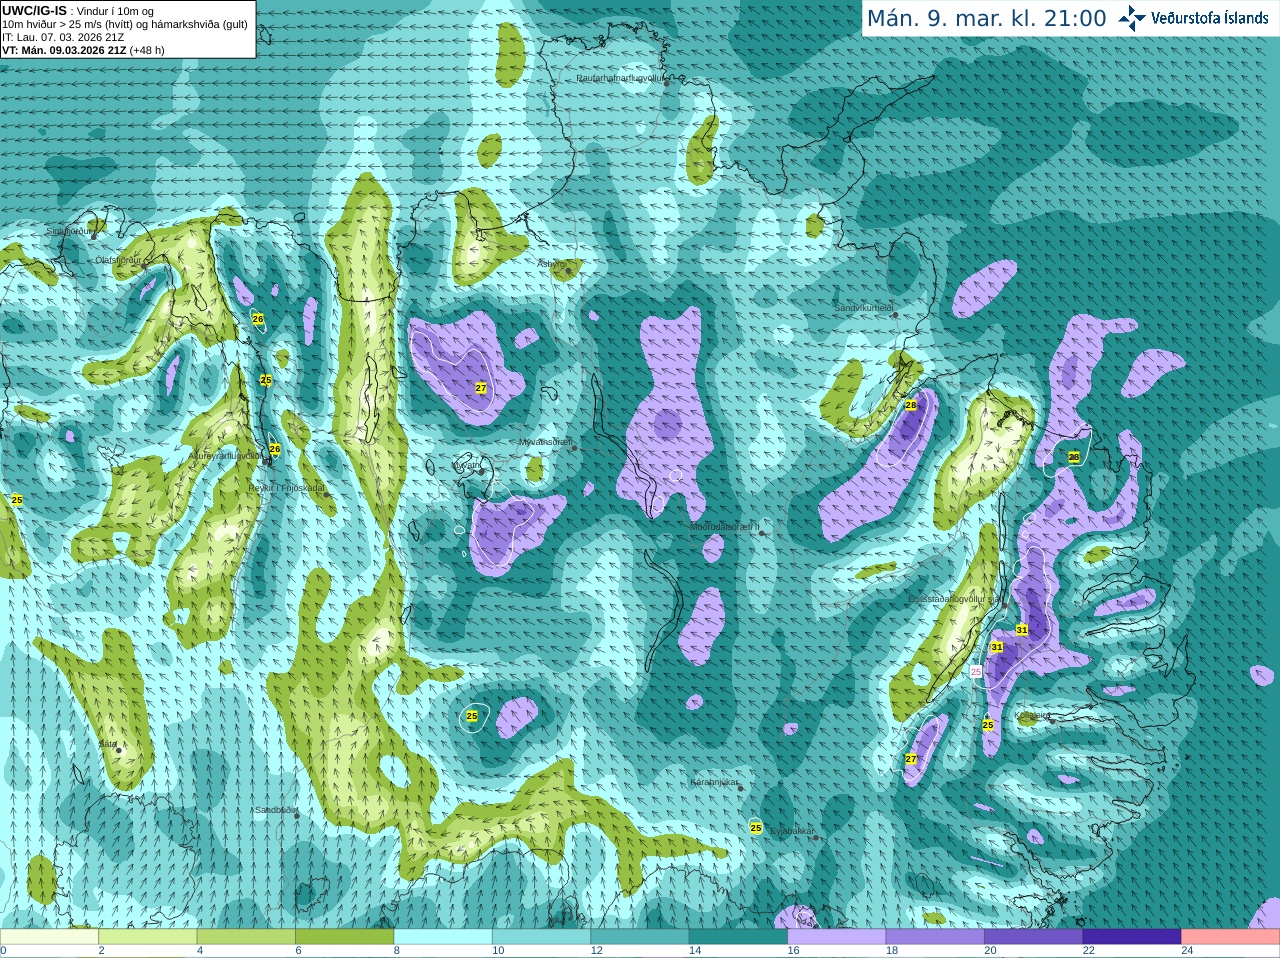Click the Kollaleira station label
This screenshot has width=1280, height=958.
click(1032, 715)
